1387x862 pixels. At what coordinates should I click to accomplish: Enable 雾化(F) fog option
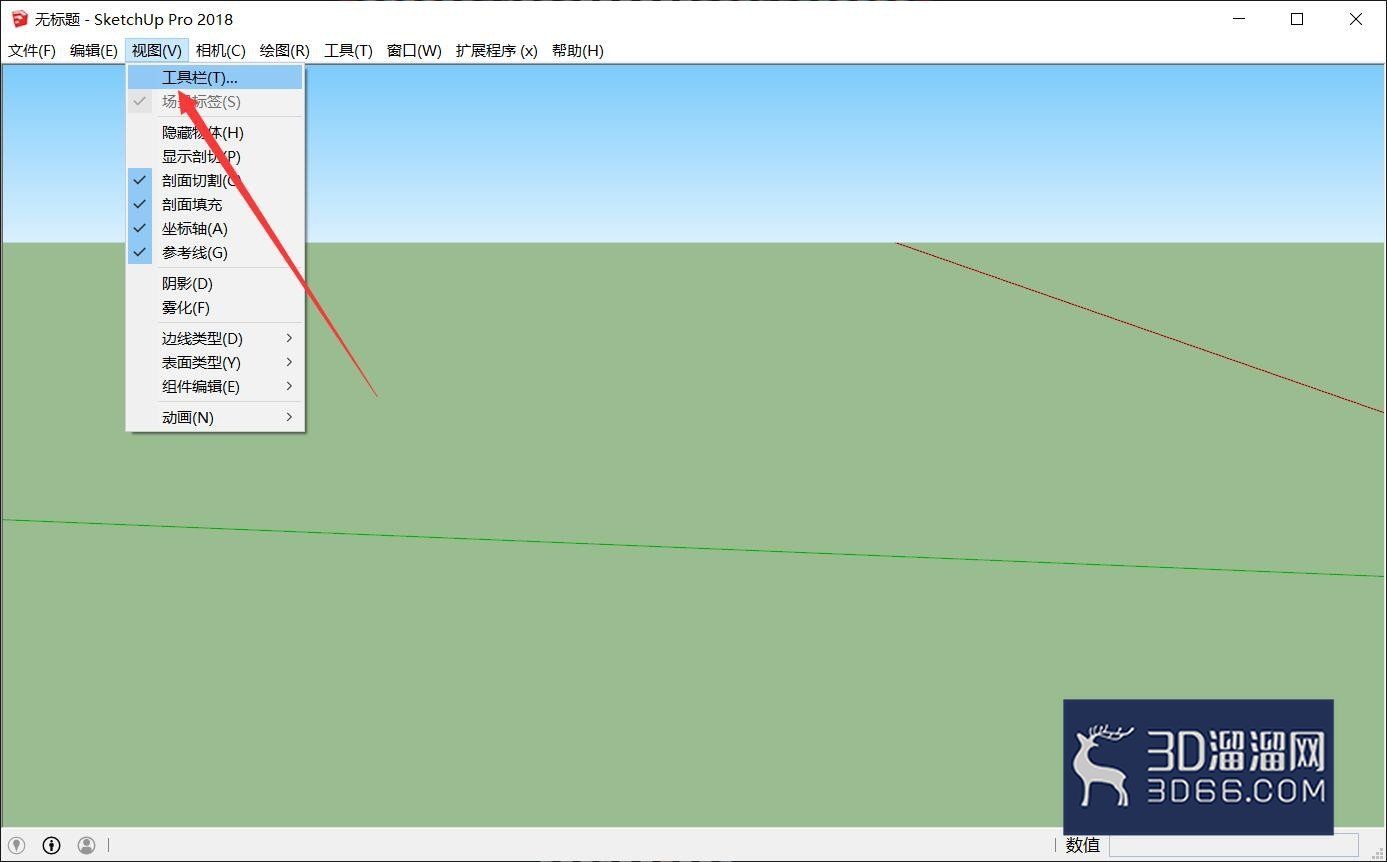215,307
